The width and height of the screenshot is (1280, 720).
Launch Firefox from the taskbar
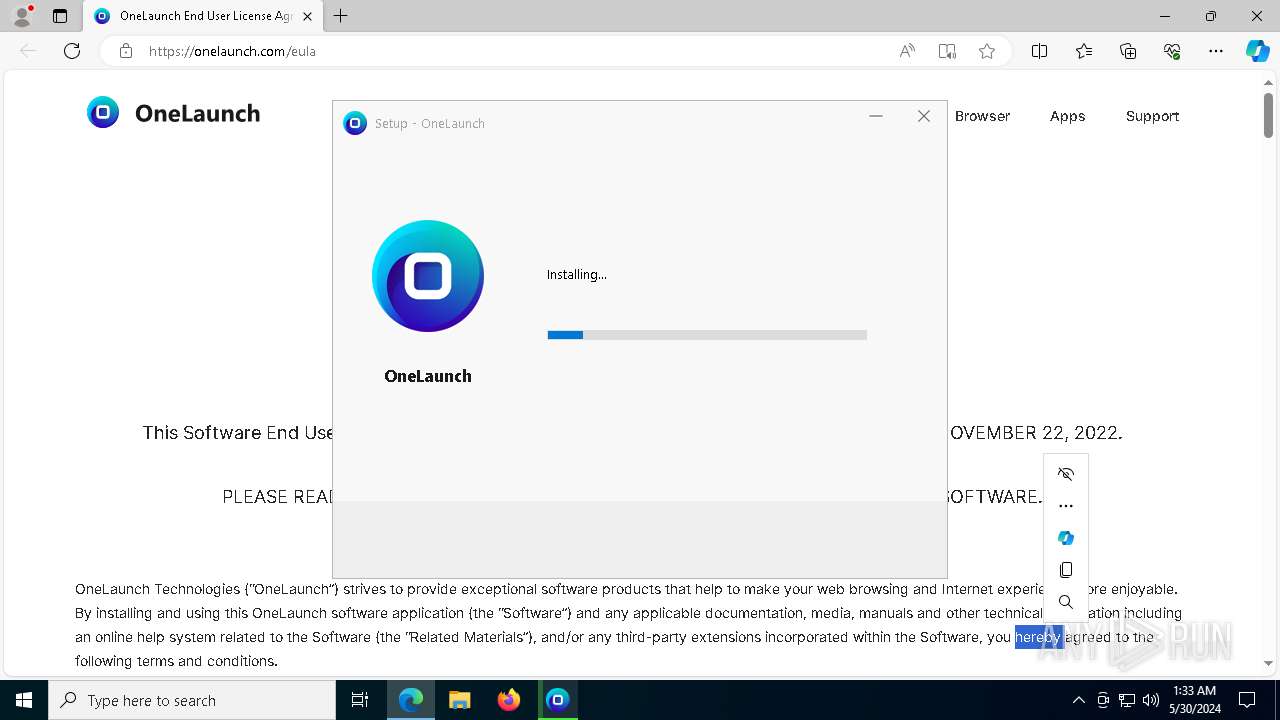point(509,700)
